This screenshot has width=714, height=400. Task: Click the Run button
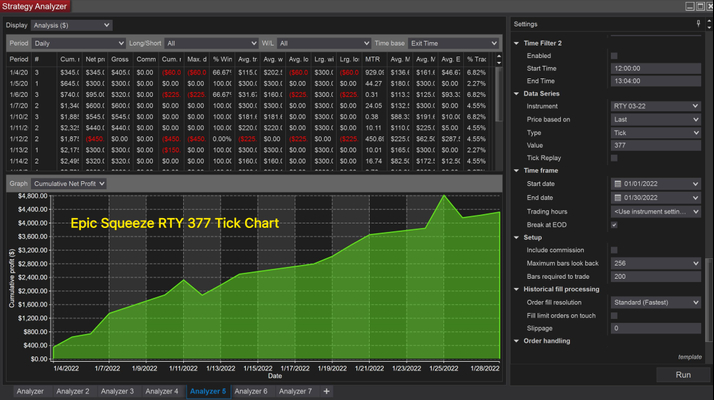683,374
